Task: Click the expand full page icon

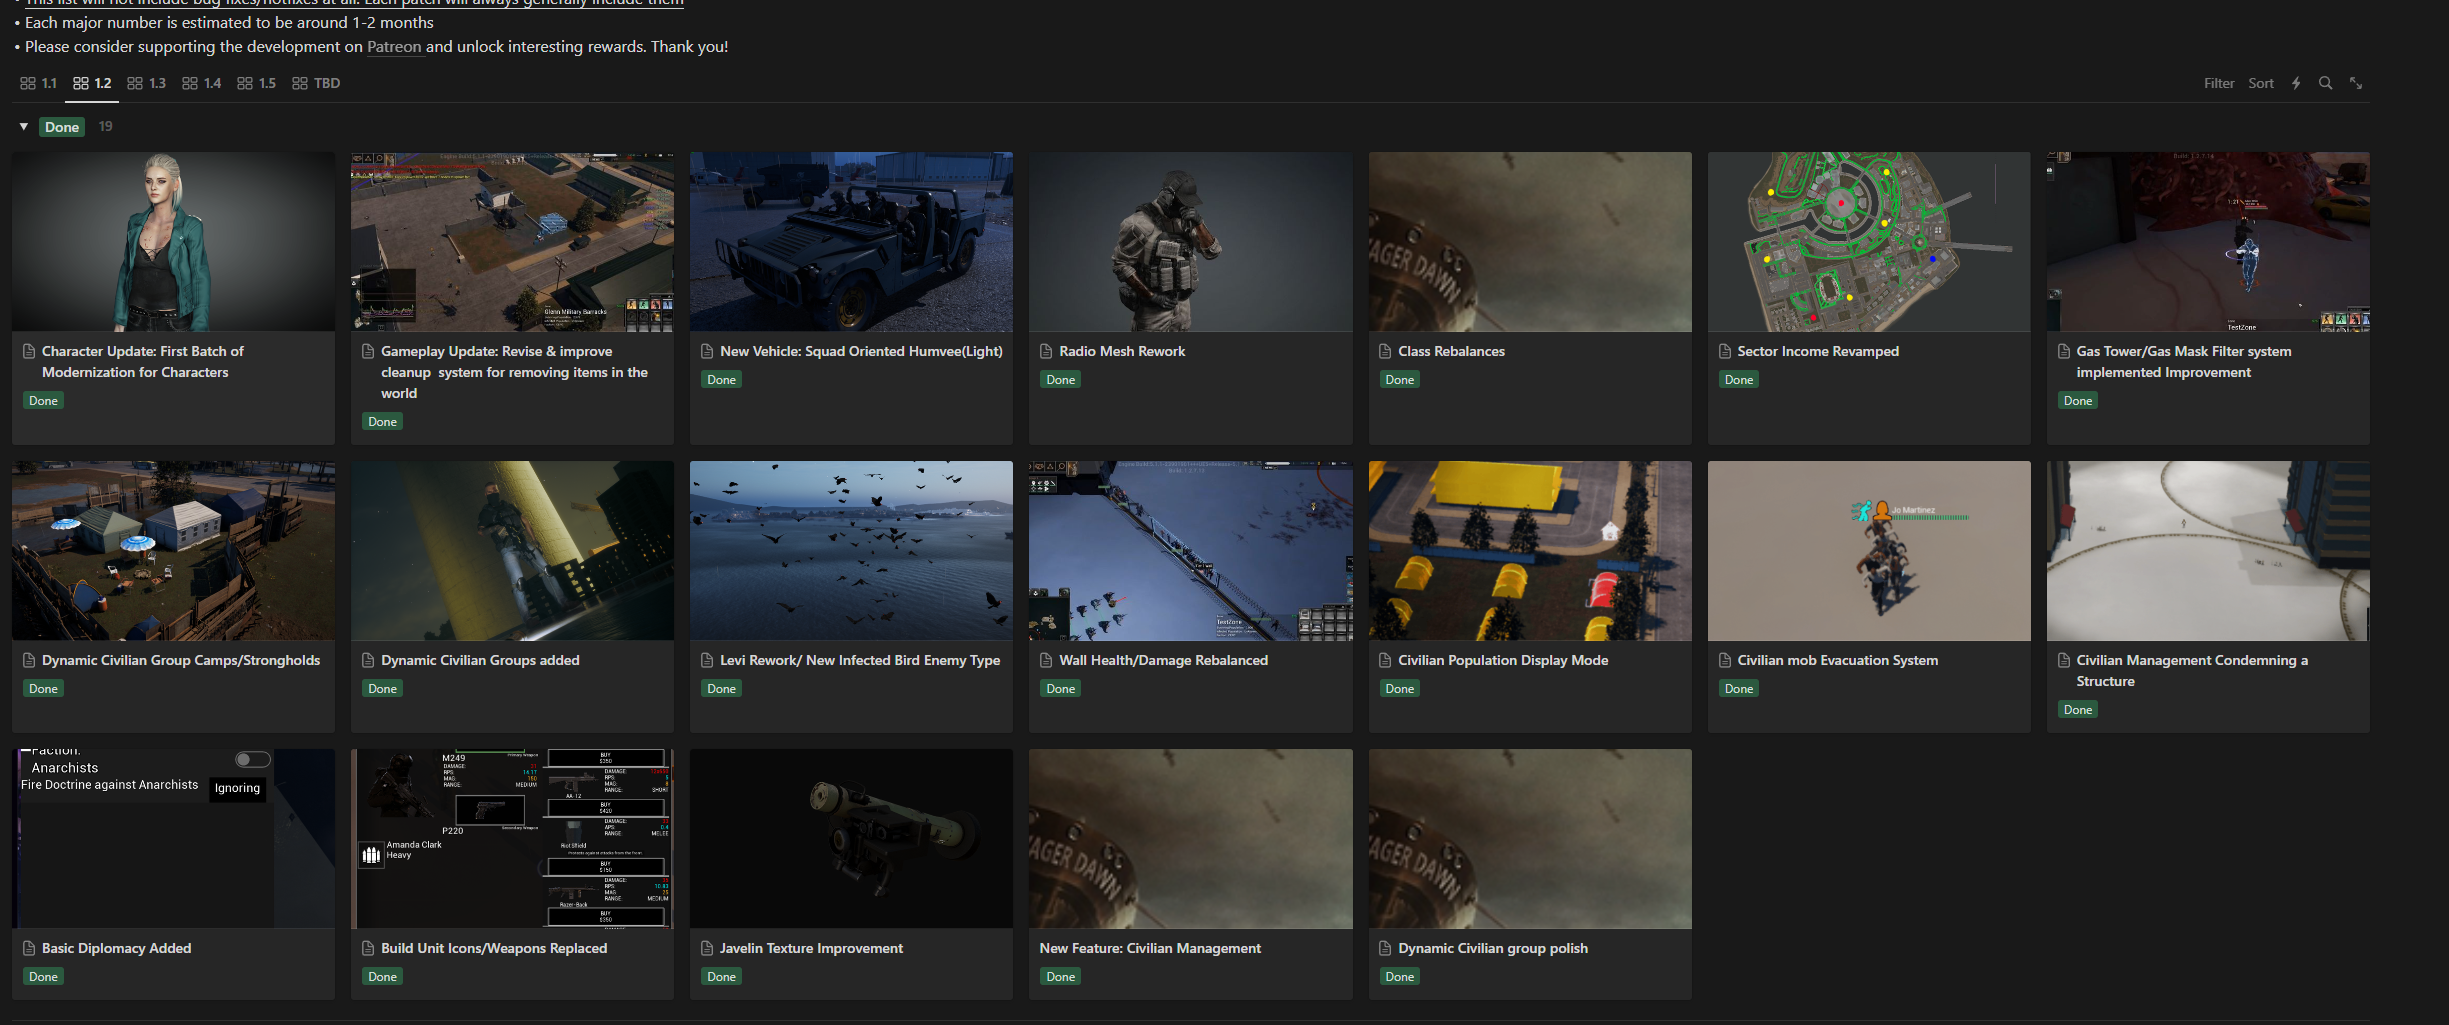Action: coord(2356,83)
